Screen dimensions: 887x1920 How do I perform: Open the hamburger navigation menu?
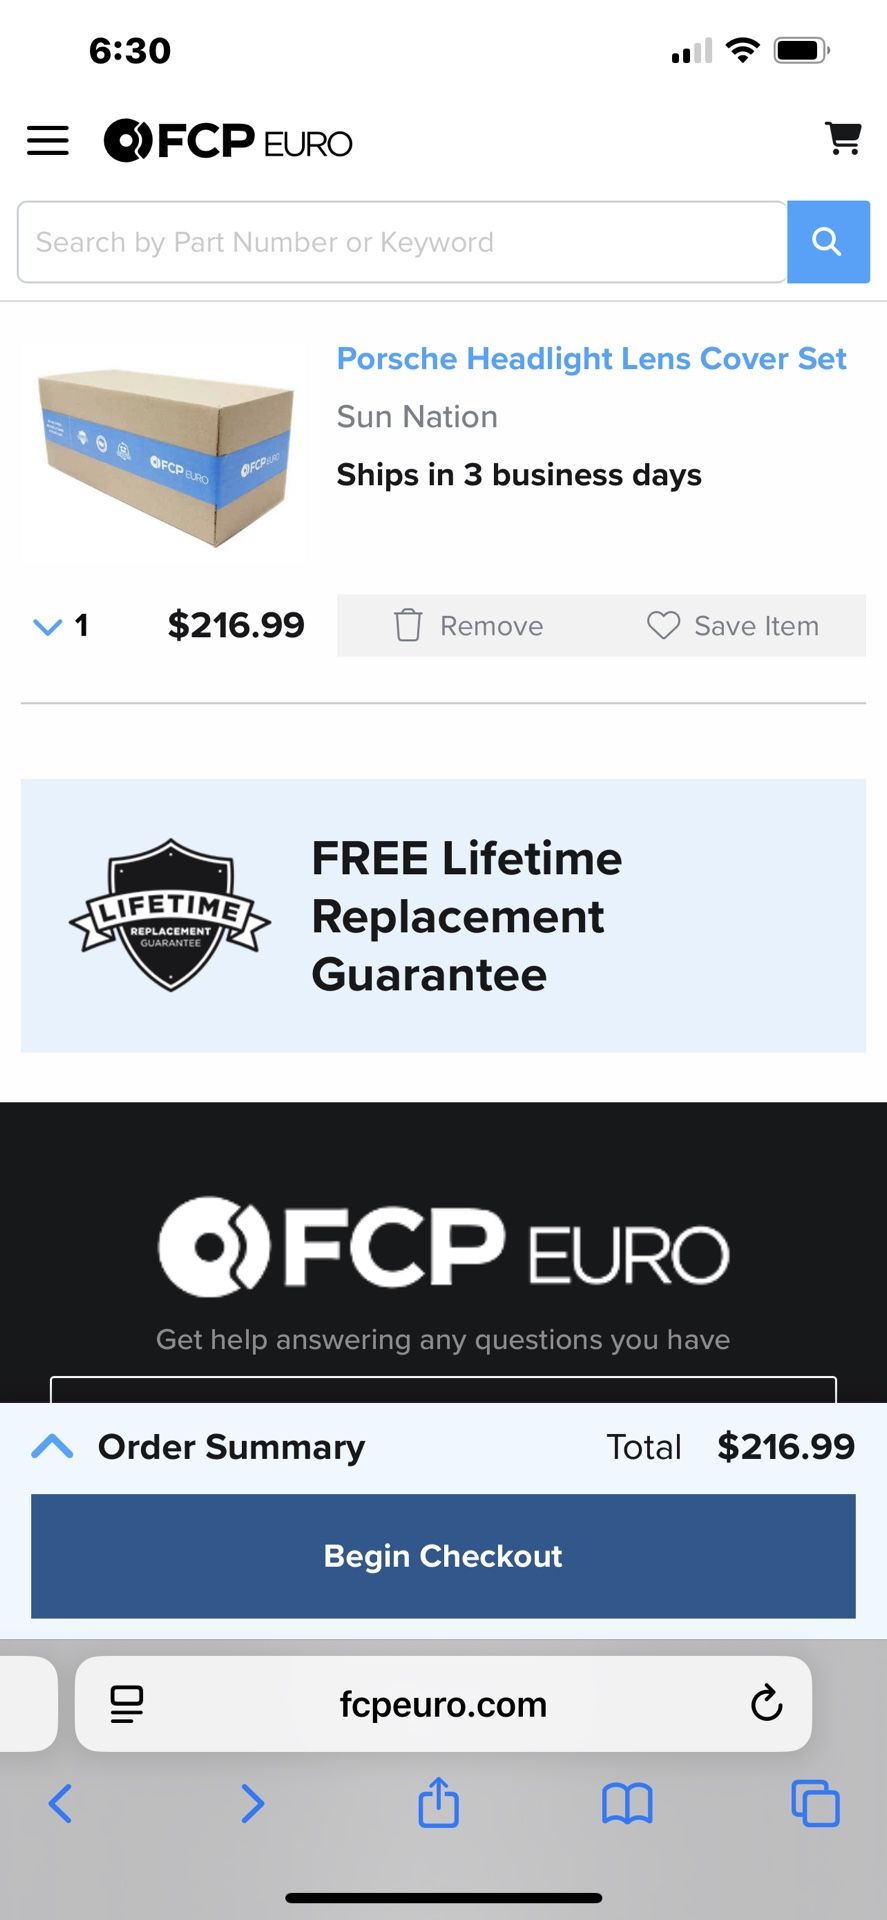coord(48,141)
